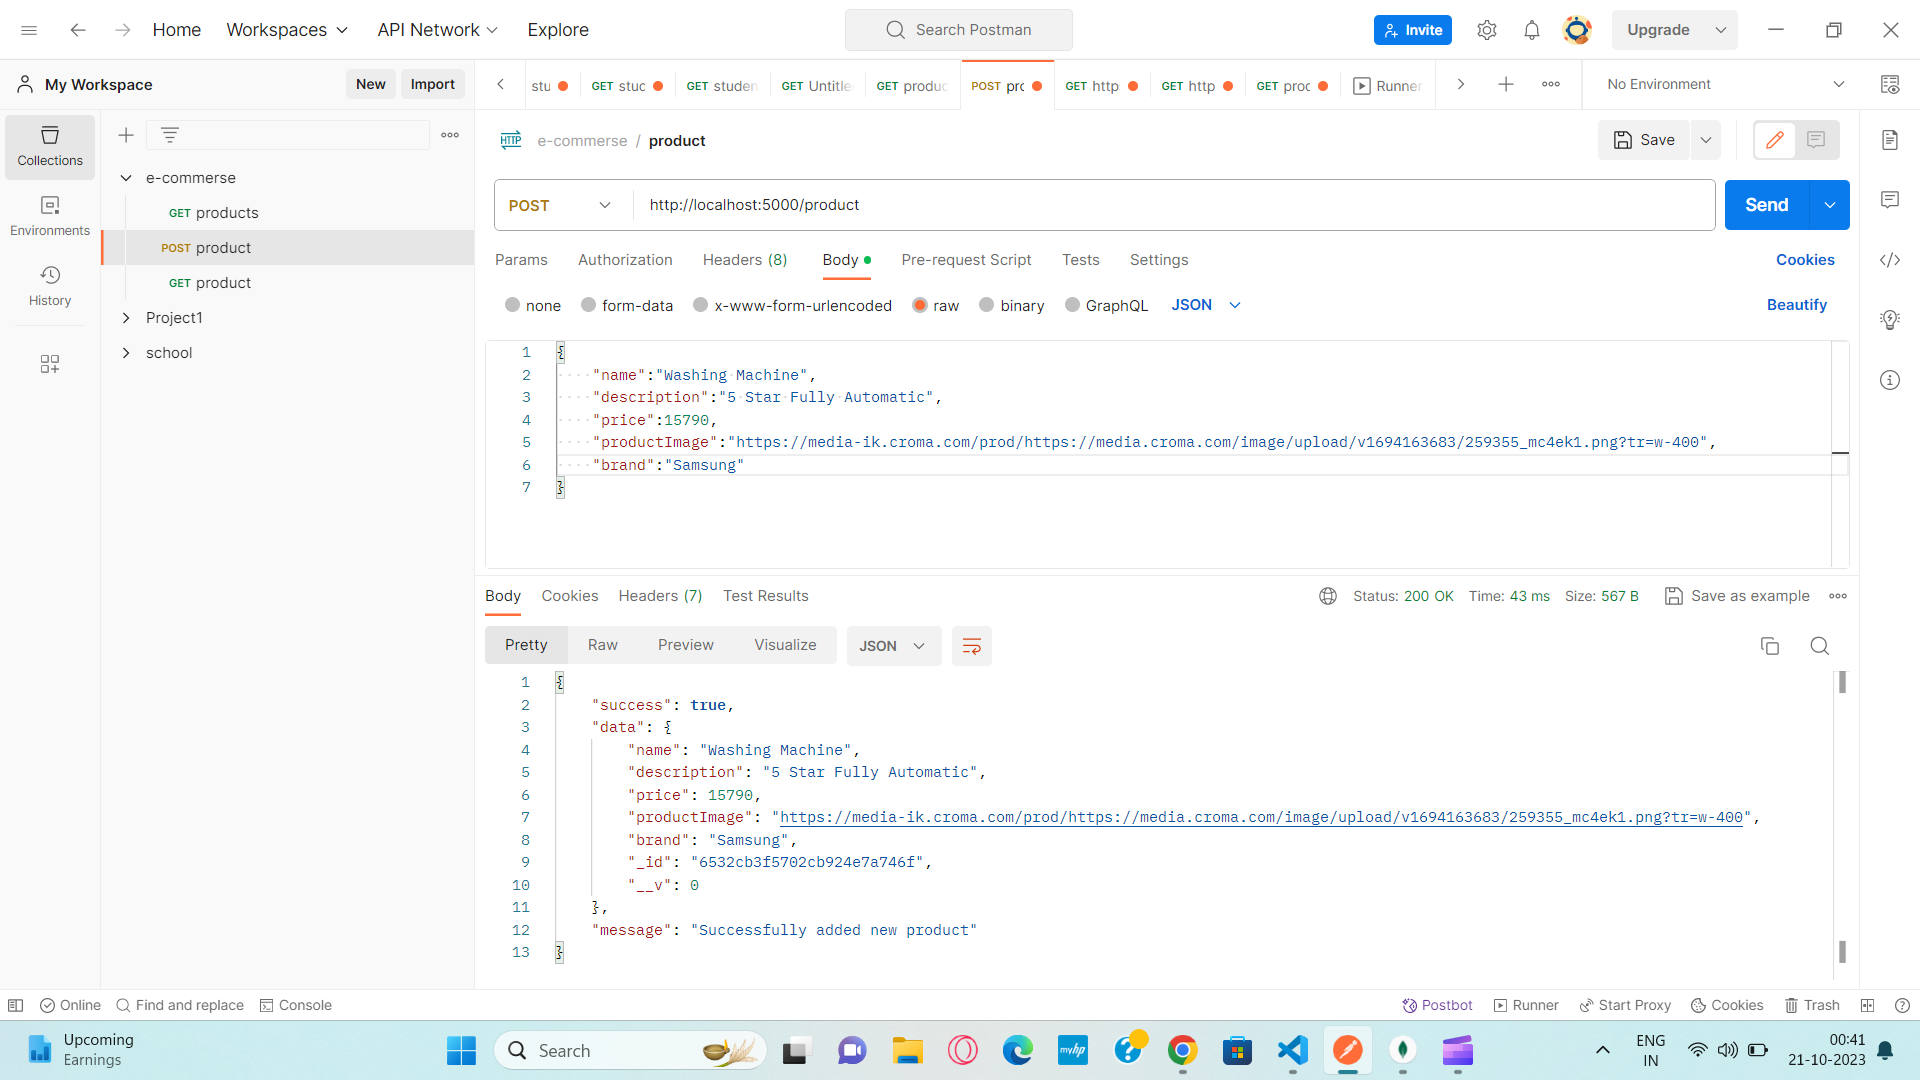1920x1080 pixels.
Task: Open the Documentation panel on right sidebar
Action: click(1890, 140)
